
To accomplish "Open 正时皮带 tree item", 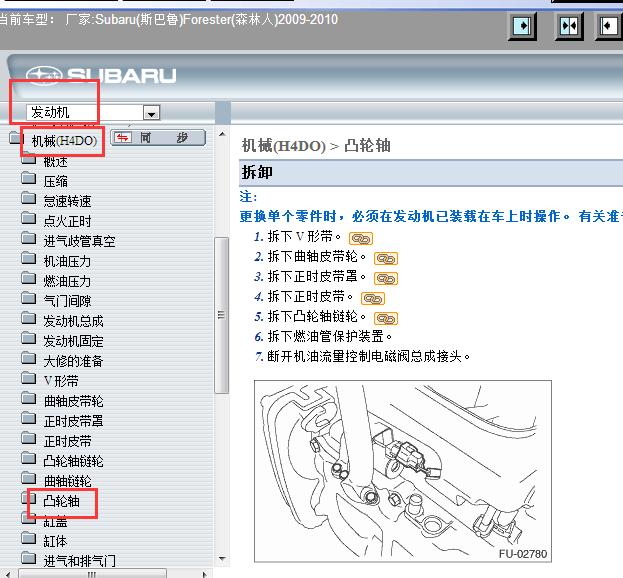I will [68, 441].
